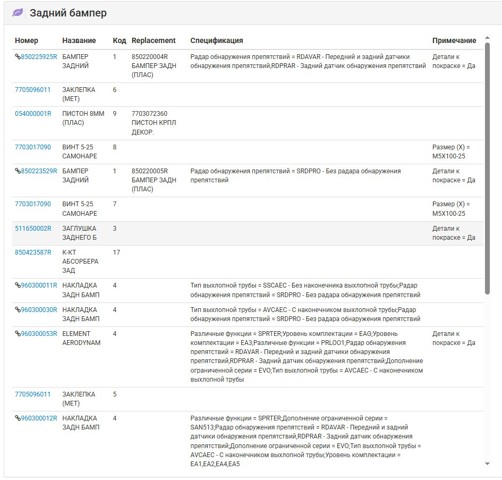The image size is (502, 480).
Task: Click the link icon before 960300012R
Action: point(18,418)
